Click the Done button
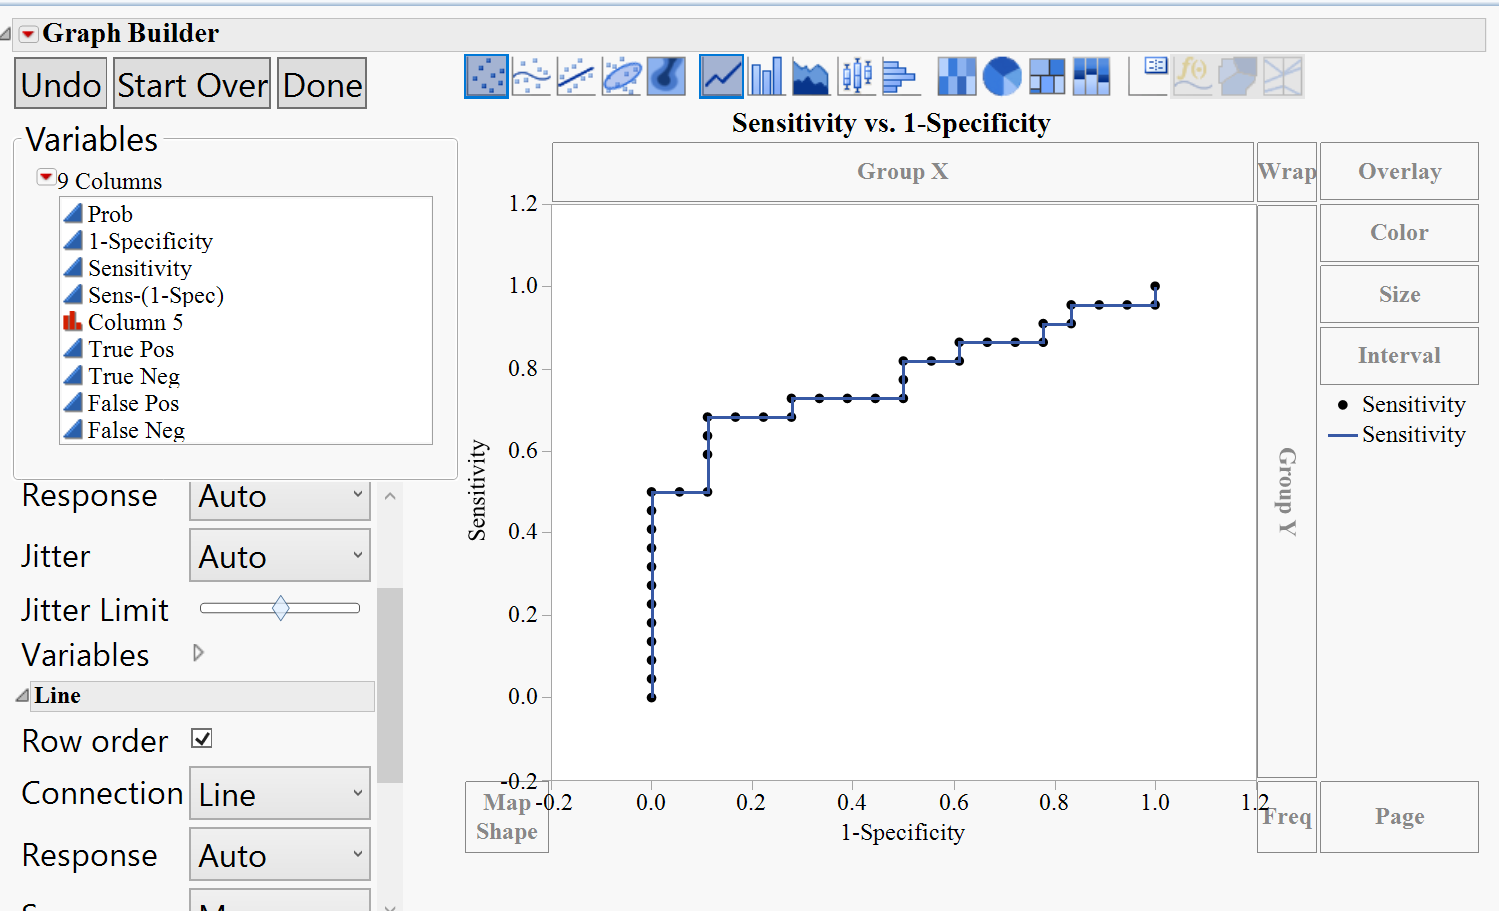 [x=322, y=84]
